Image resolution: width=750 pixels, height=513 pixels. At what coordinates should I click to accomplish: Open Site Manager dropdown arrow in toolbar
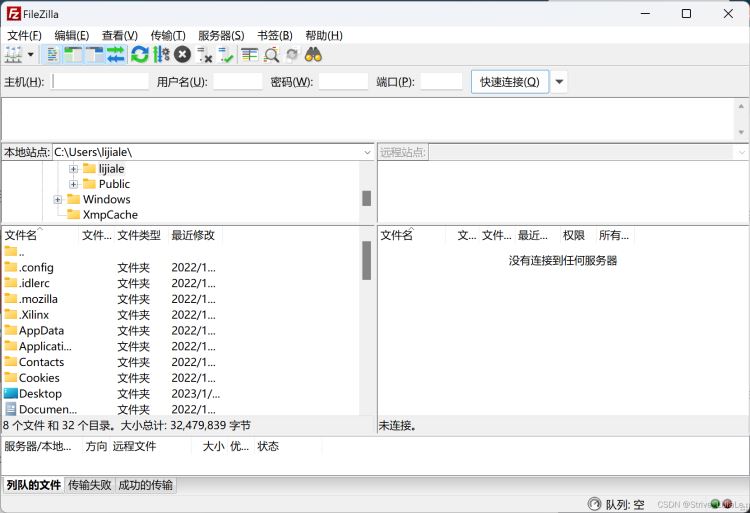pyautogui.click(x=31, y=55)
